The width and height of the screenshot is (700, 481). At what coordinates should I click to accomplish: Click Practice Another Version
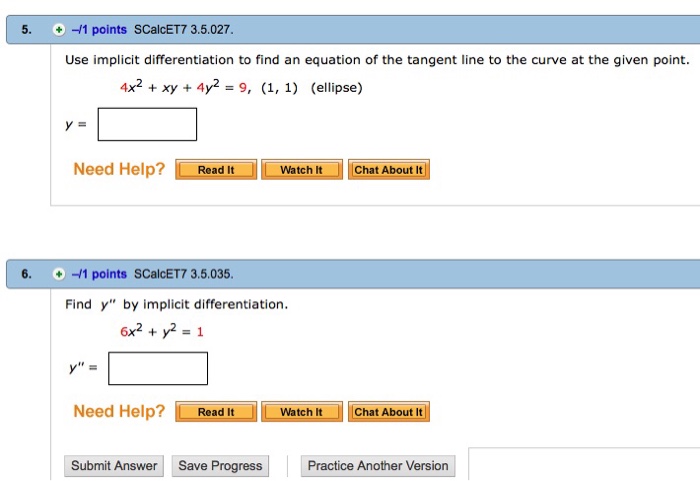click(378, 466)
